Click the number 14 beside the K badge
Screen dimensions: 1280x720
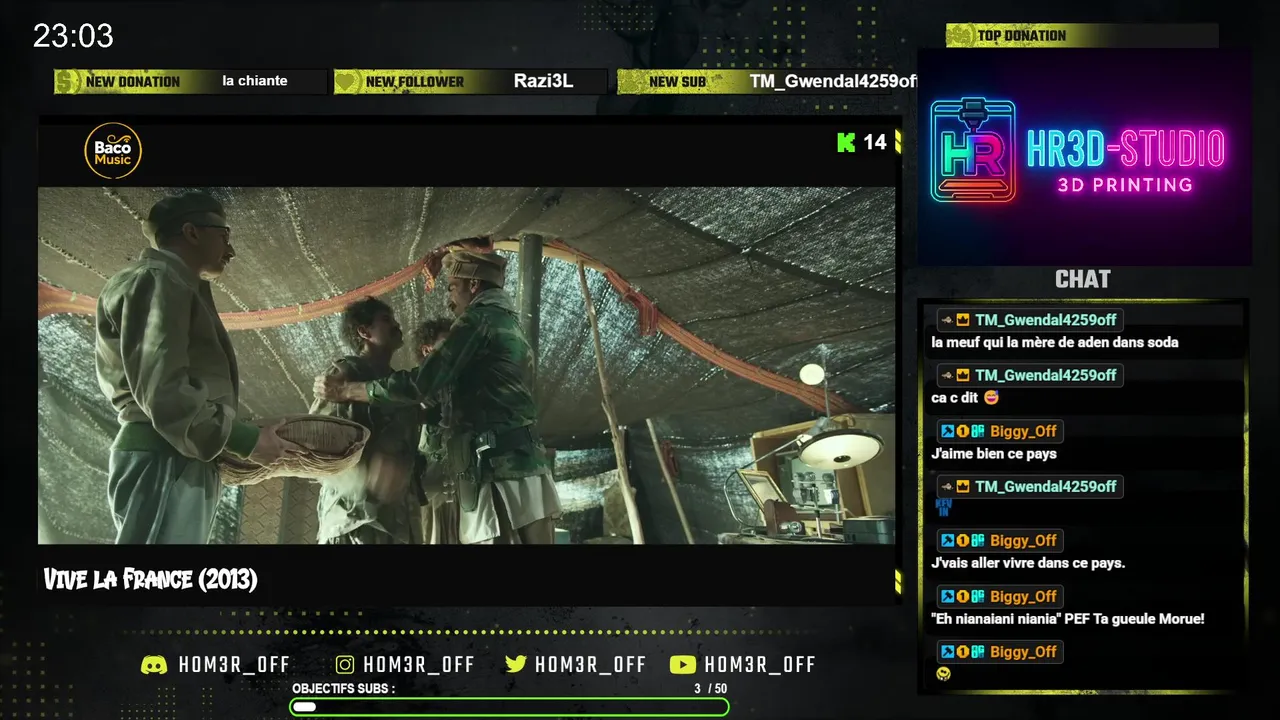875,142
